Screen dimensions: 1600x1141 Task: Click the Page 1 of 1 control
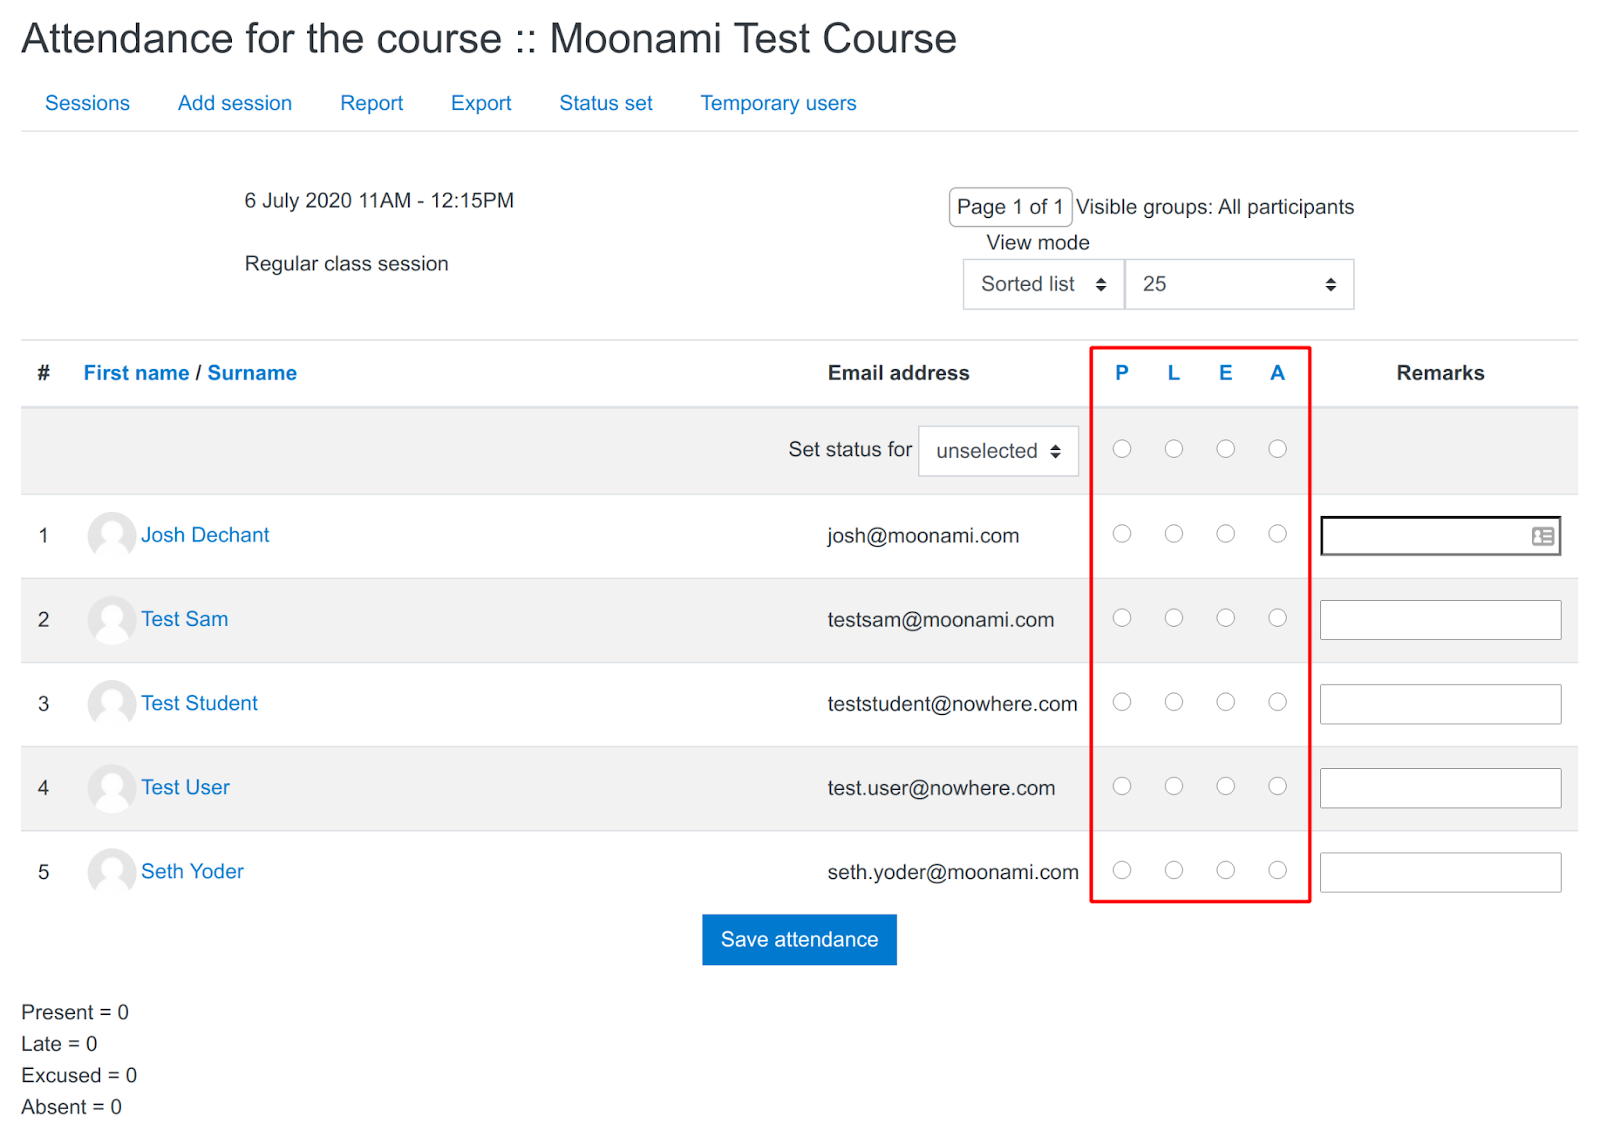tap(1009, 207)
